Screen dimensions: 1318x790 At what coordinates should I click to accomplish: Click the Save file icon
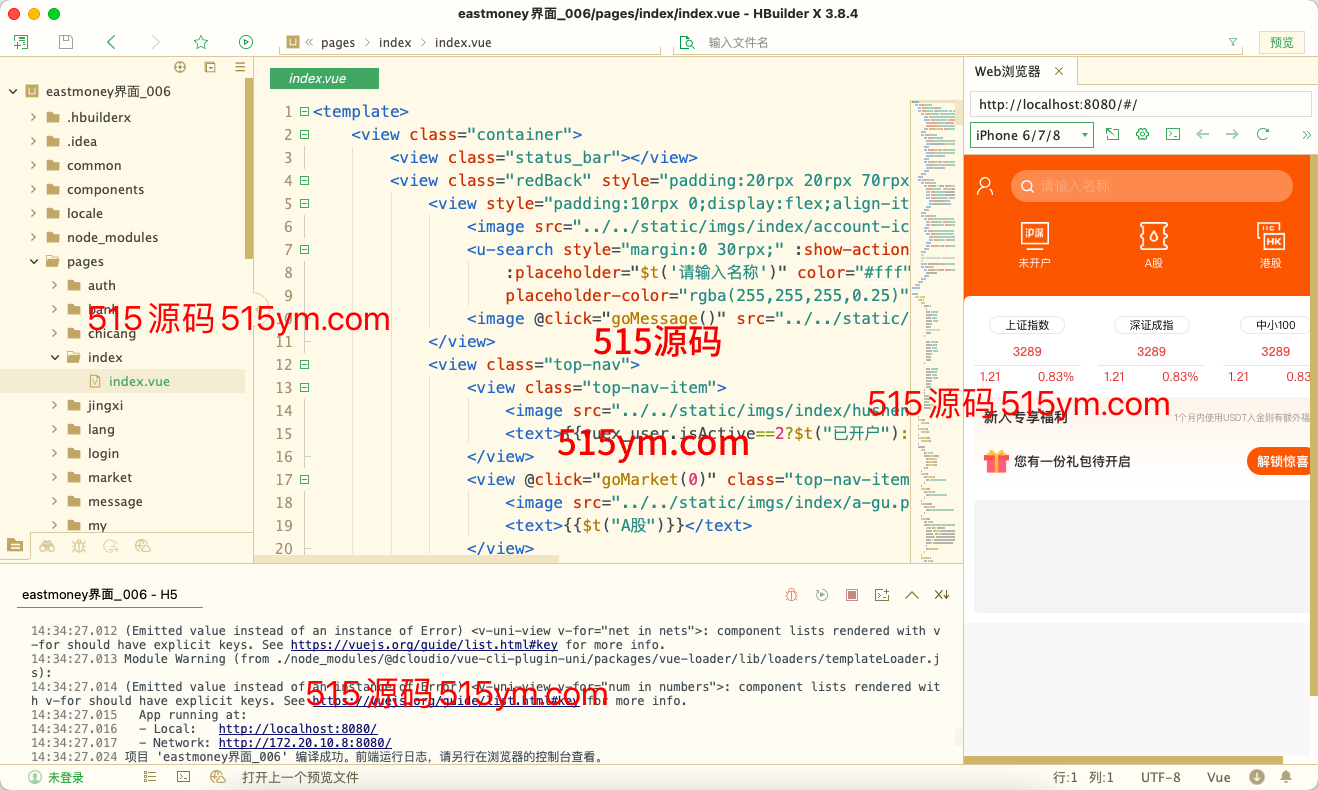[66, 42]
